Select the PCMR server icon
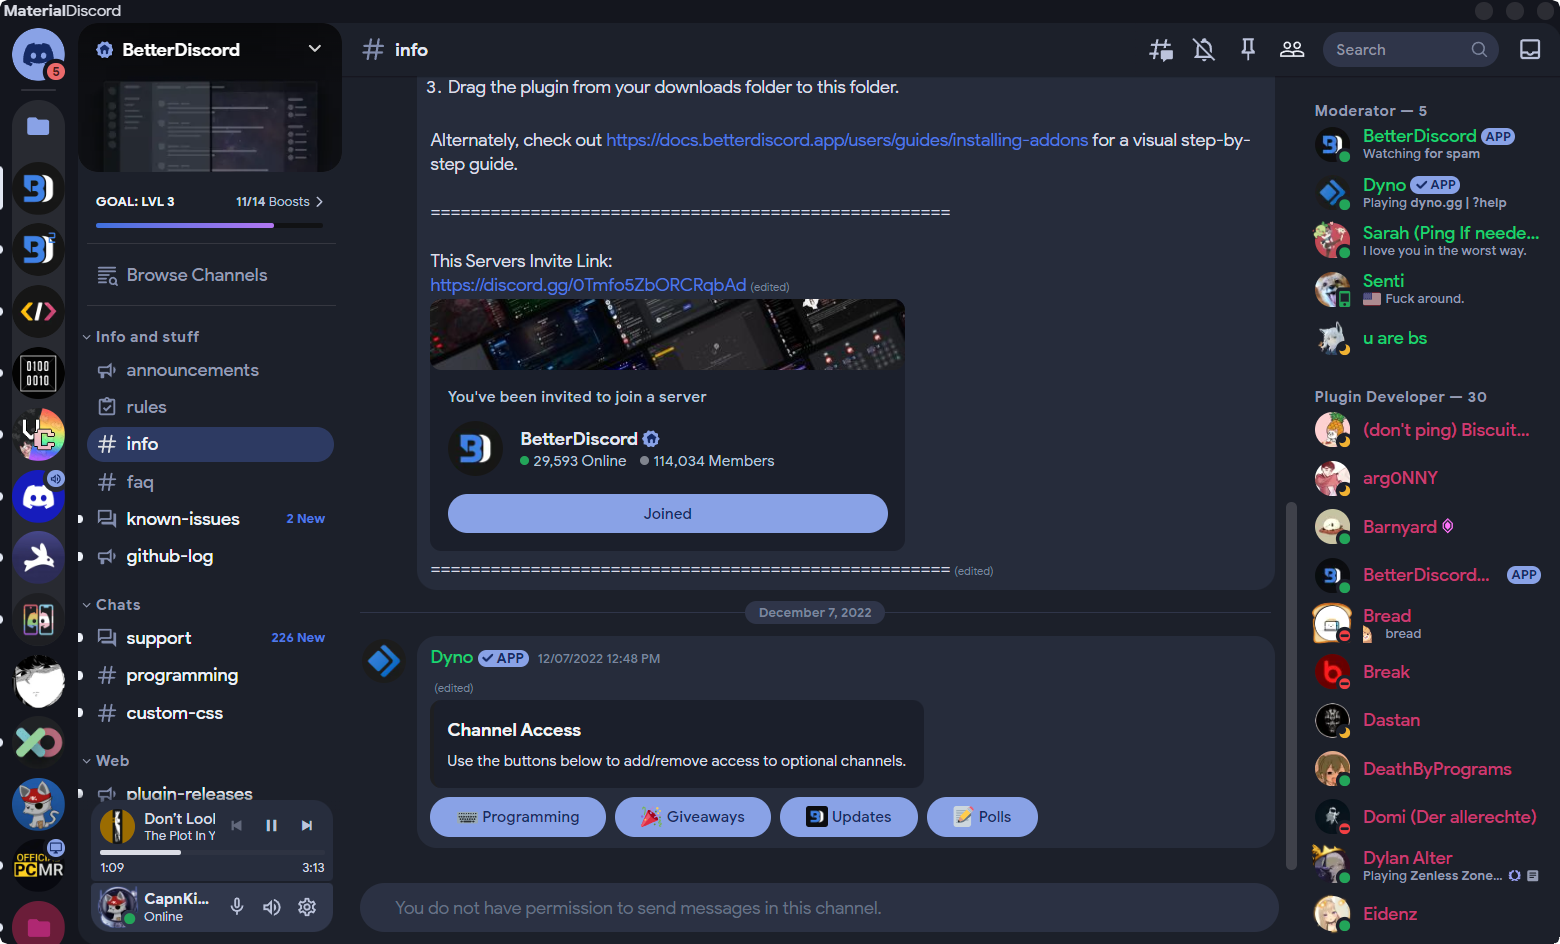This screenshot has height=944, width=1560. (x=38, y=866)
